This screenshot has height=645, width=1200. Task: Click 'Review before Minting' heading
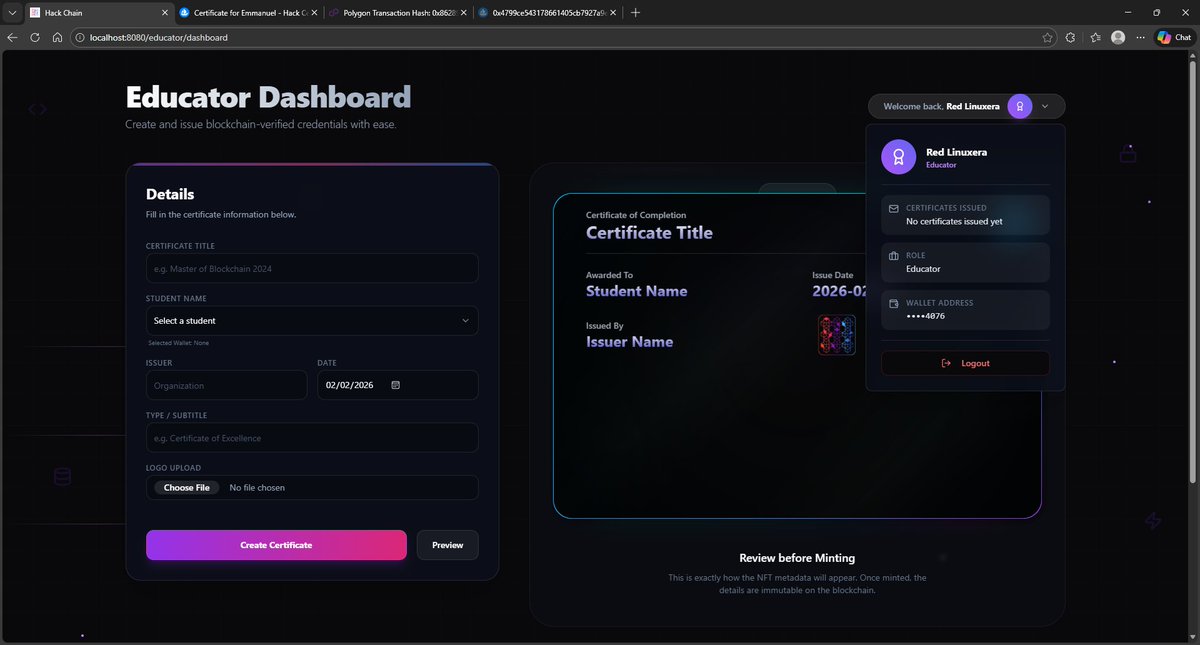click(x=797, y=558)
